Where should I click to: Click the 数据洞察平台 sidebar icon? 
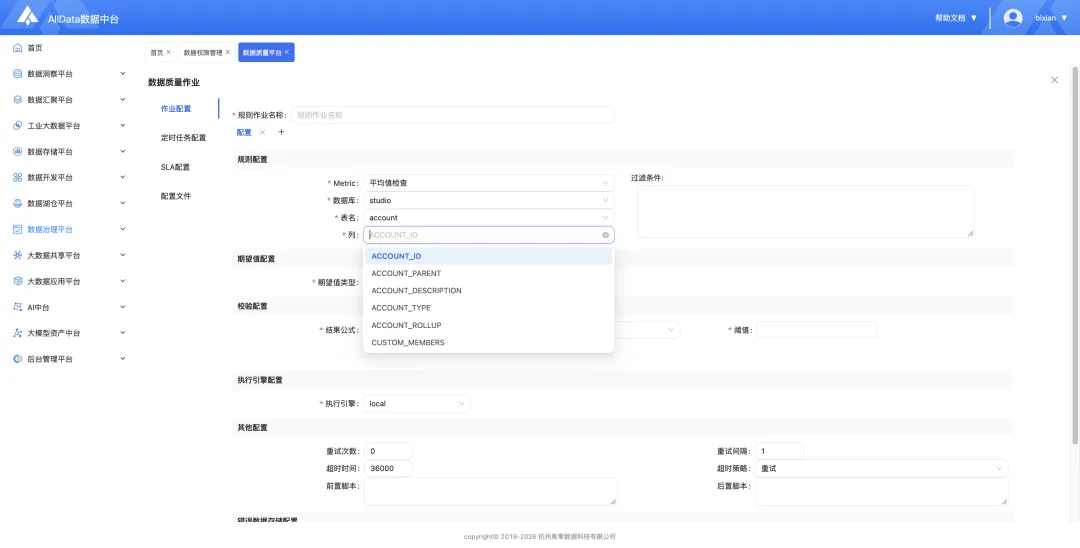18,74
